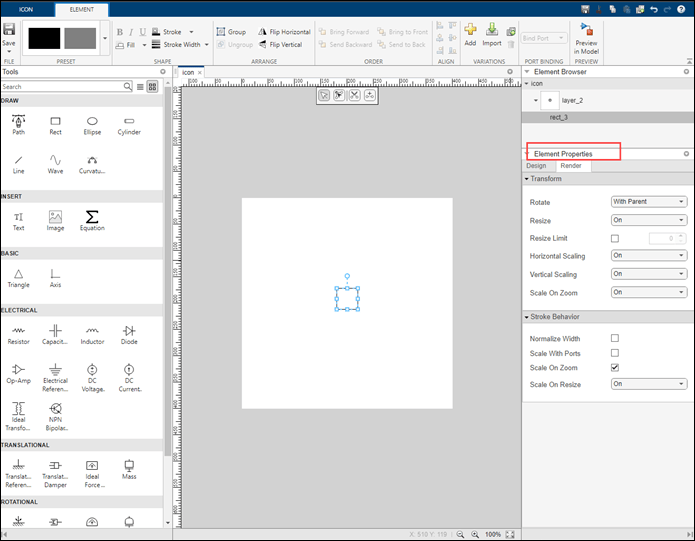Uncheck Stroke Behavior Scale On Zoom

614,367
